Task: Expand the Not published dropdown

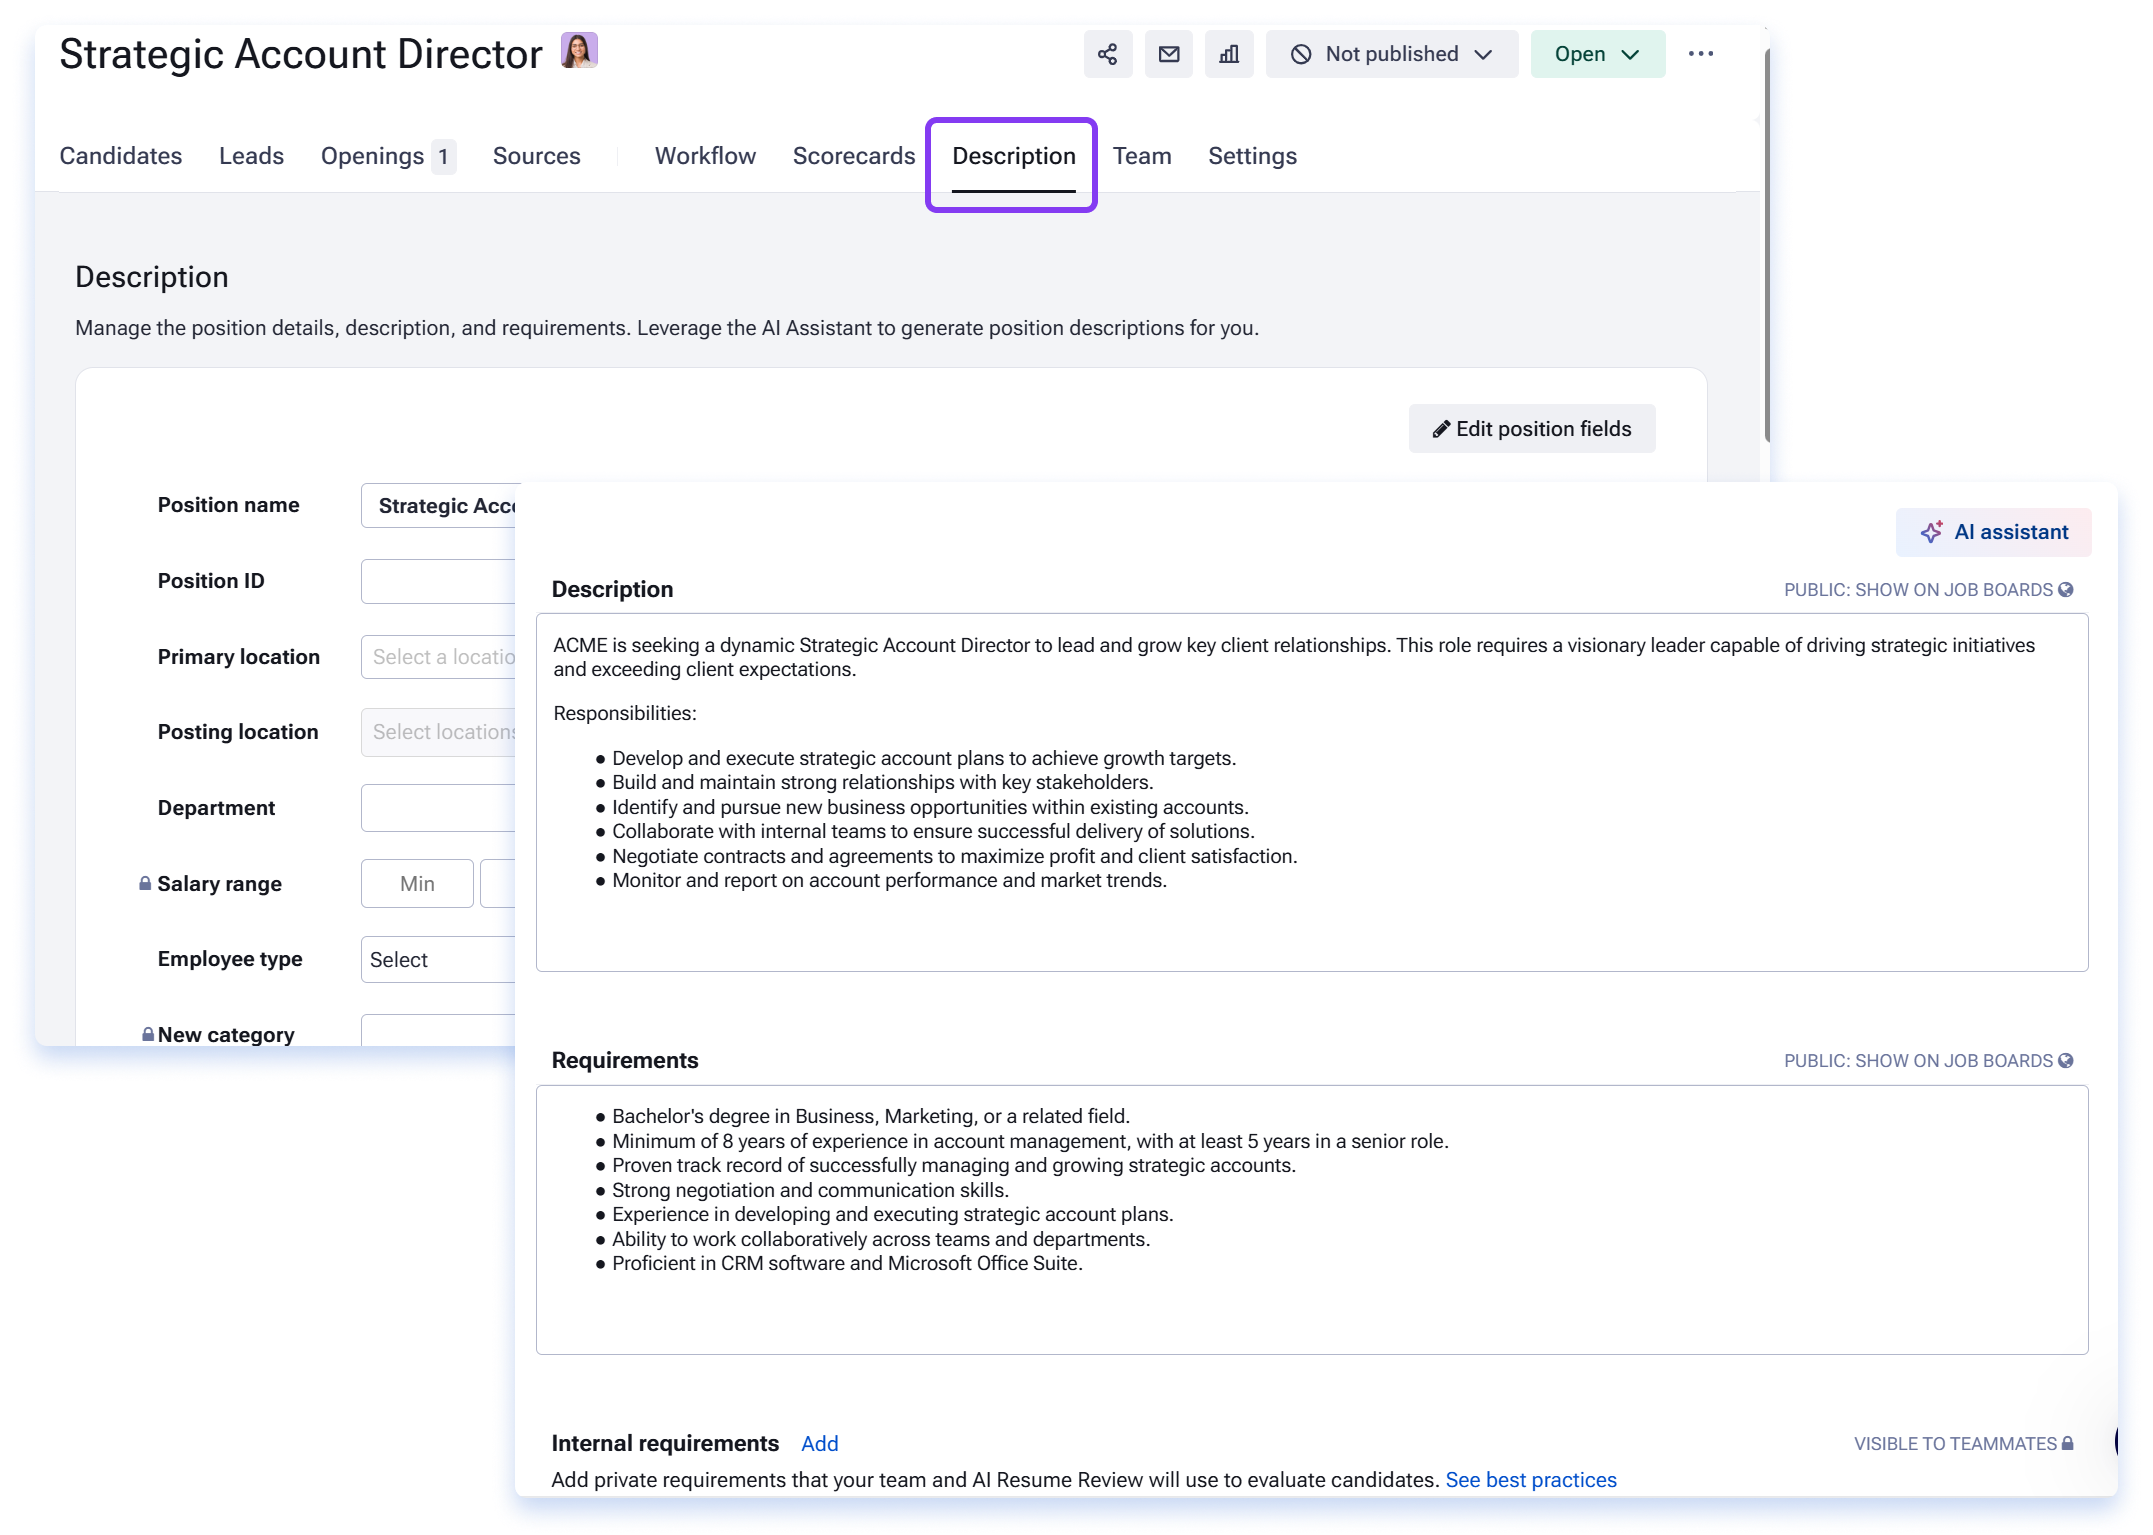Action: (x=1391, y=54)
